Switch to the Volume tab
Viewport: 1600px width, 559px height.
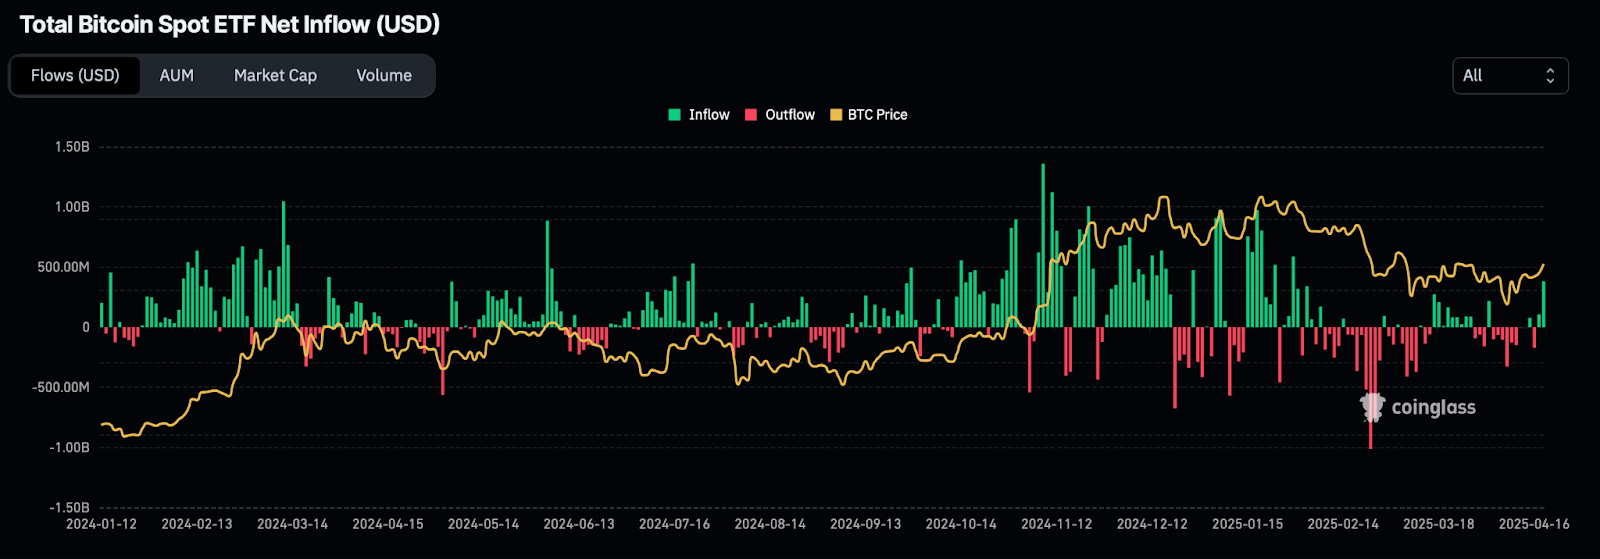tap(384, 76)
